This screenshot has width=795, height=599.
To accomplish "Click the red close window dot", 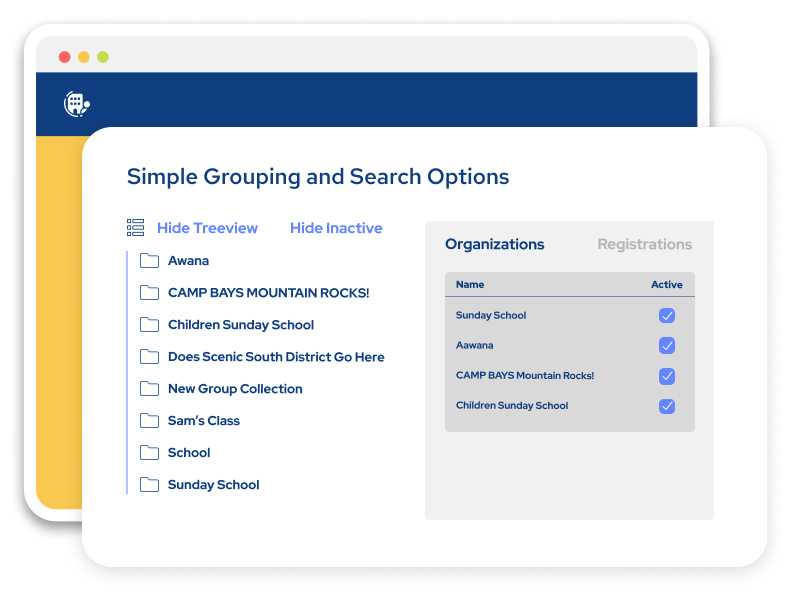I will [64, 57].
